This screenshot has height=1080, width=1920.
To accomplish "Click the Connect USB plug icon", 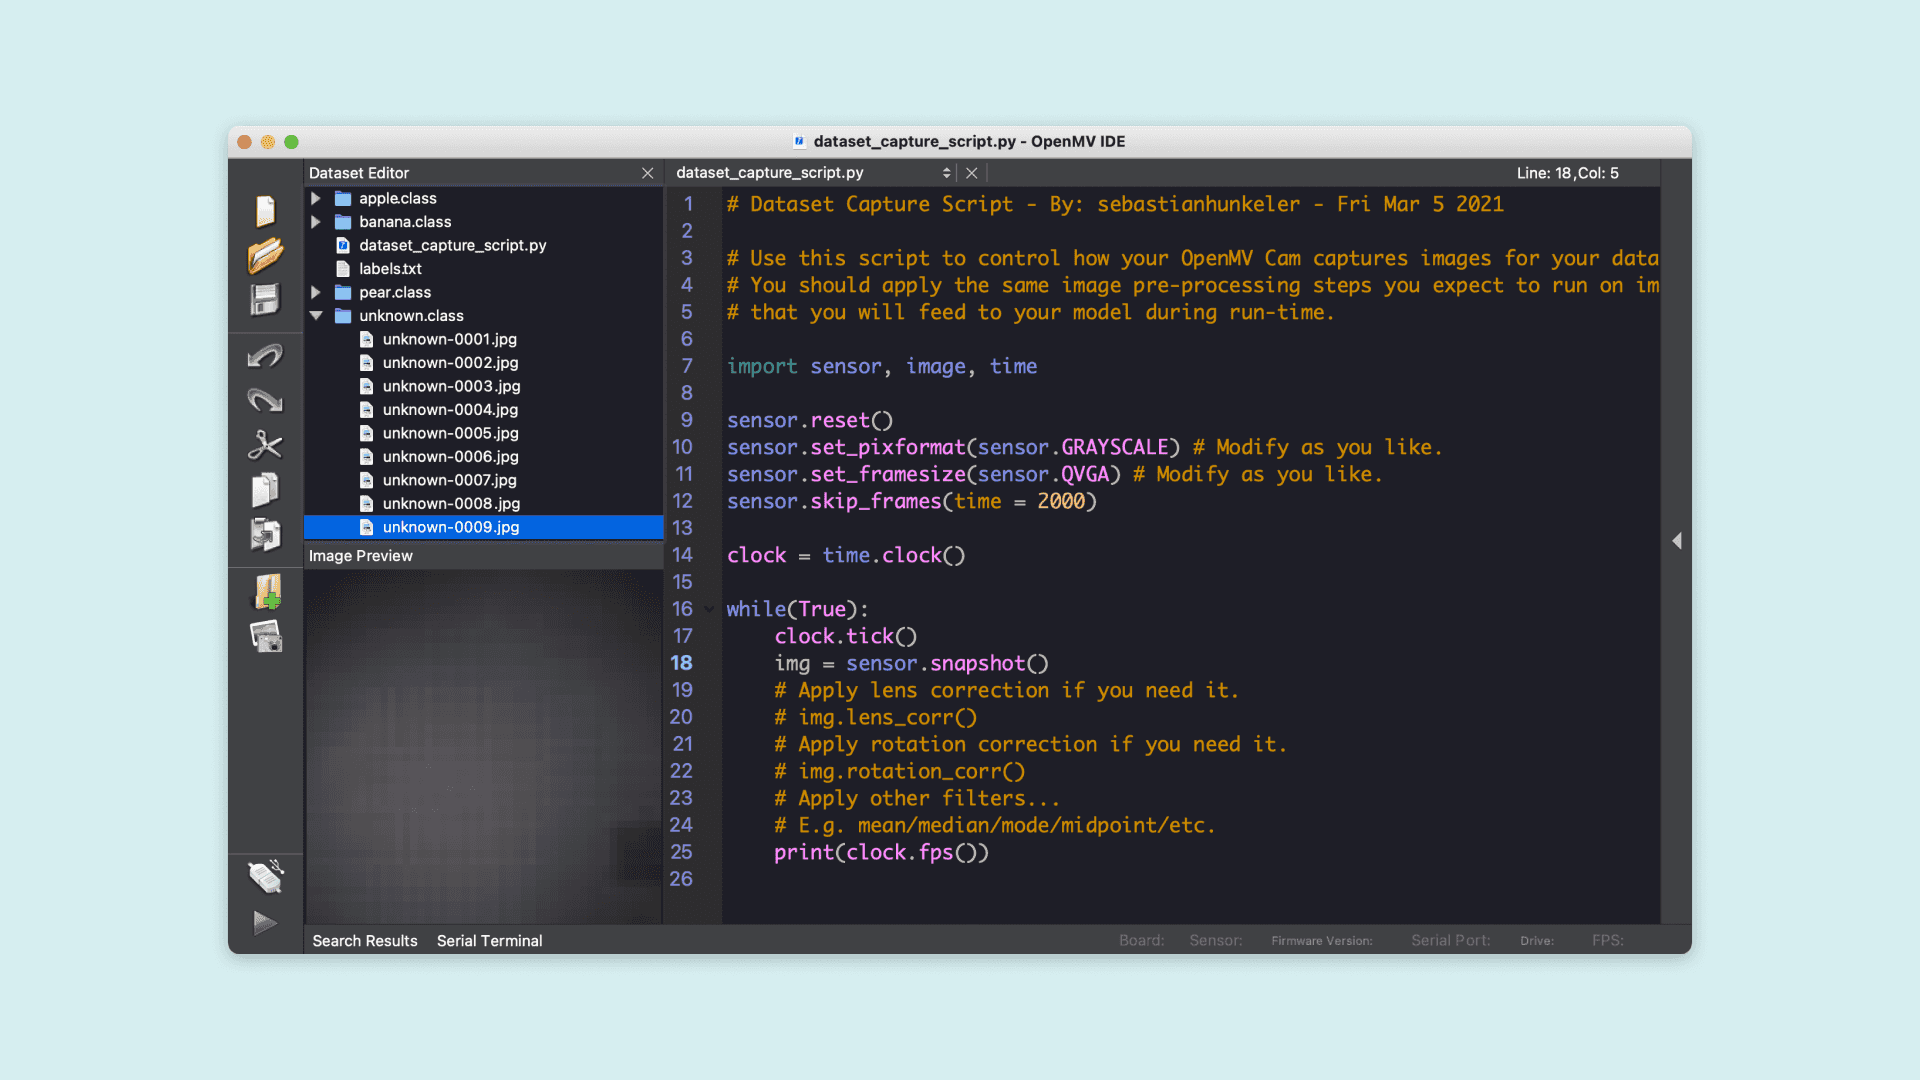I will coord(265,877).
